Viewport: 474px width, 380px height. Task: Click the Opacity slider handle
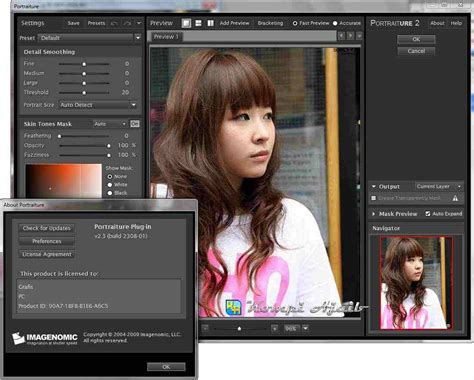(x=109, y=146)
